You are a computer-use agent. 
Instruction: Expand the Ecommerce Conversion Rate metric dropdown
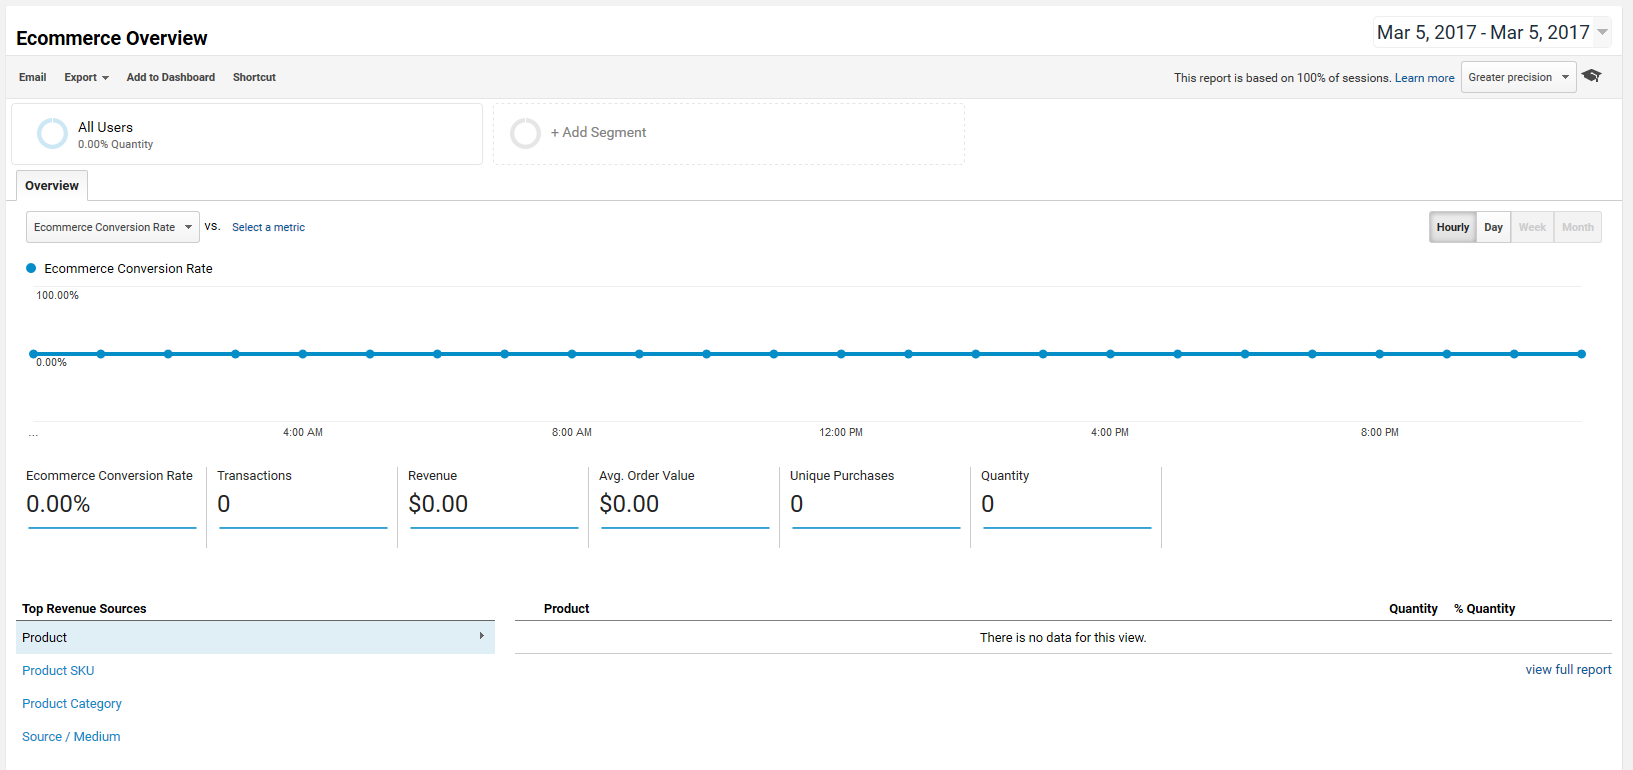(x=112, y=227)
